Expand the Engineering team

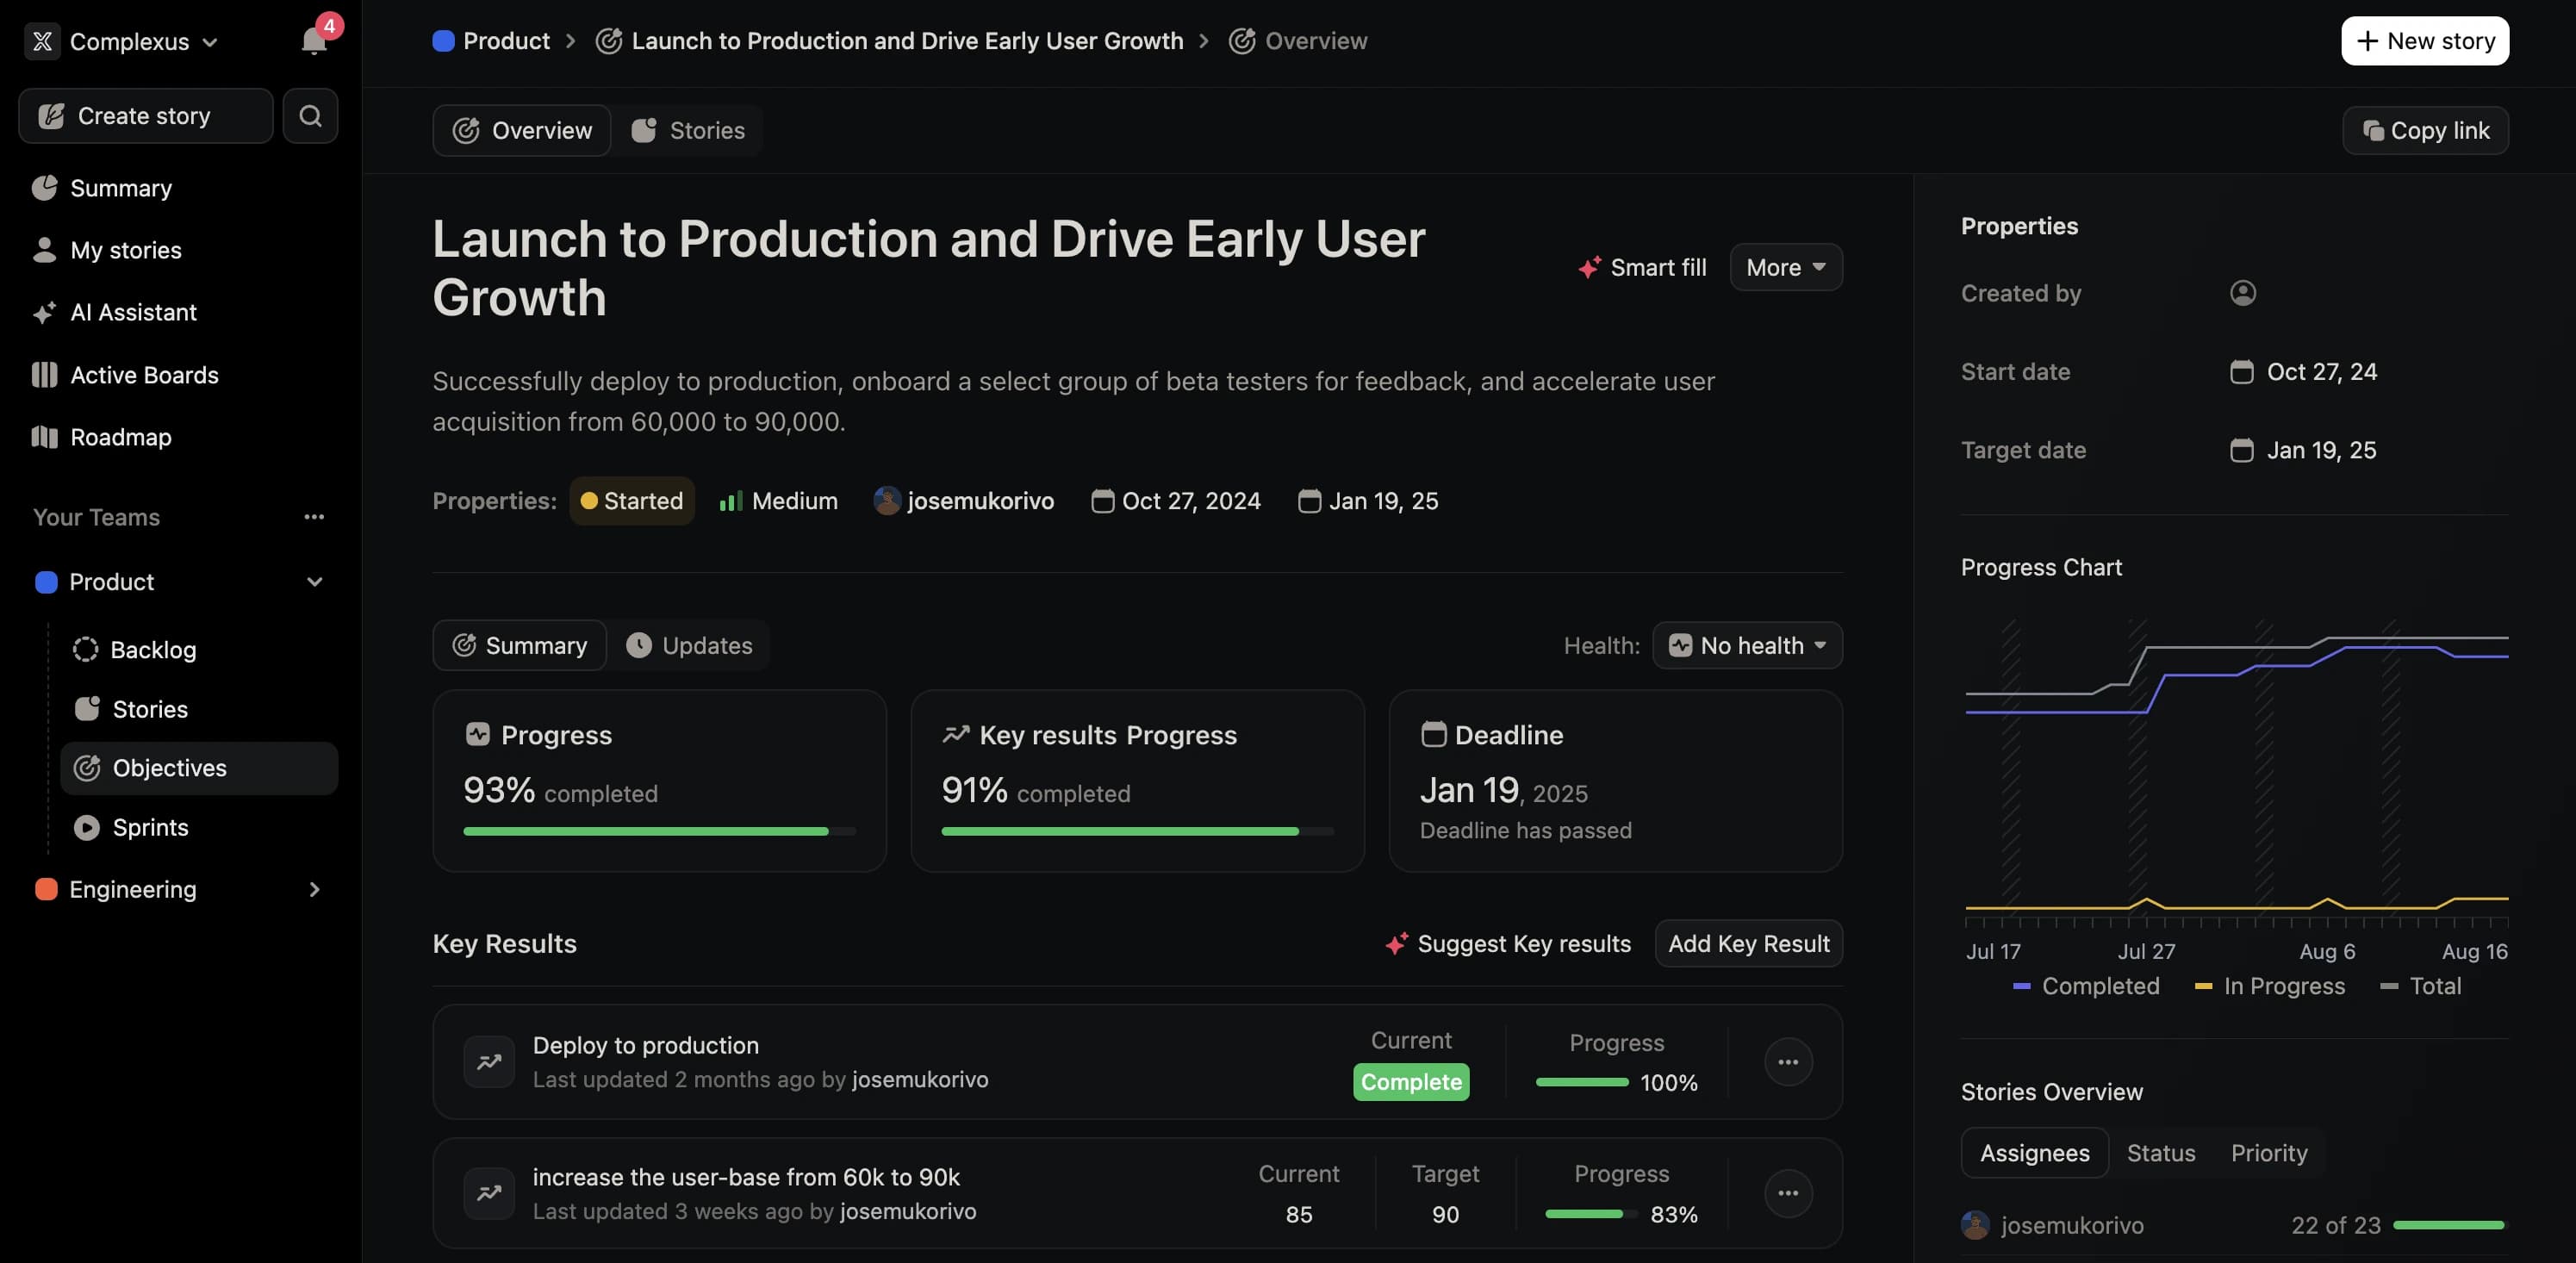pos(314,889)
